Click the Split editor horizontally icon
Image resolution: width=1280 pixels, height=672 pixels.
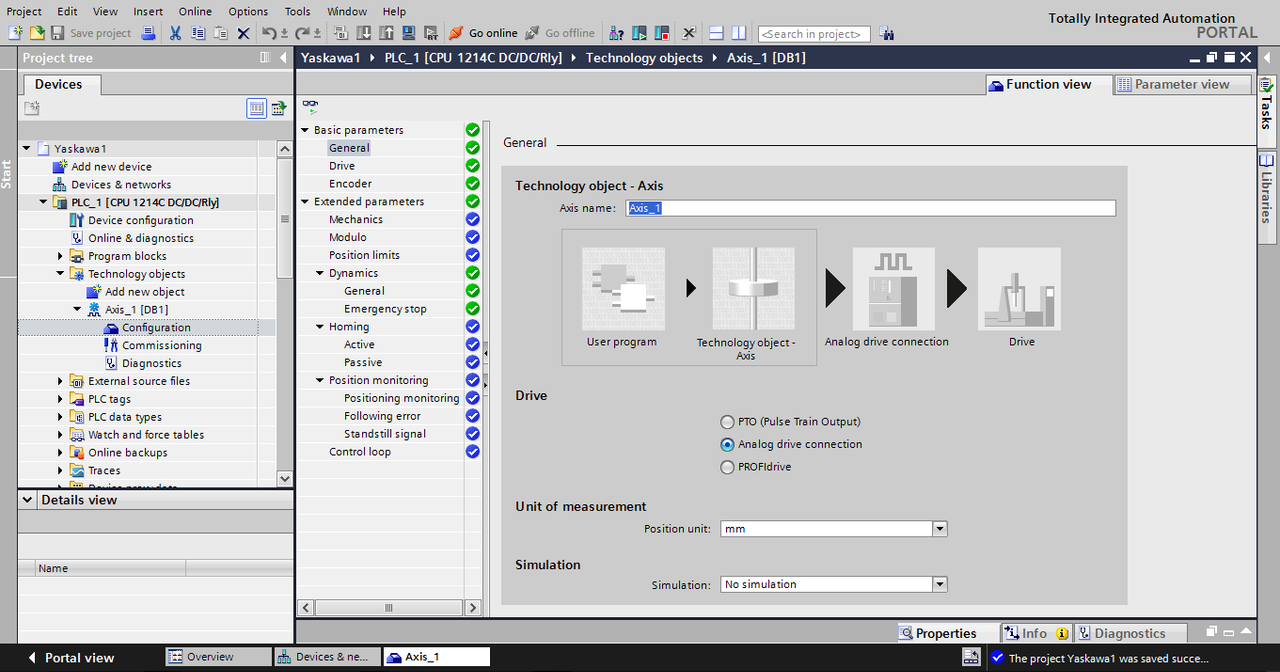(716, 33)
